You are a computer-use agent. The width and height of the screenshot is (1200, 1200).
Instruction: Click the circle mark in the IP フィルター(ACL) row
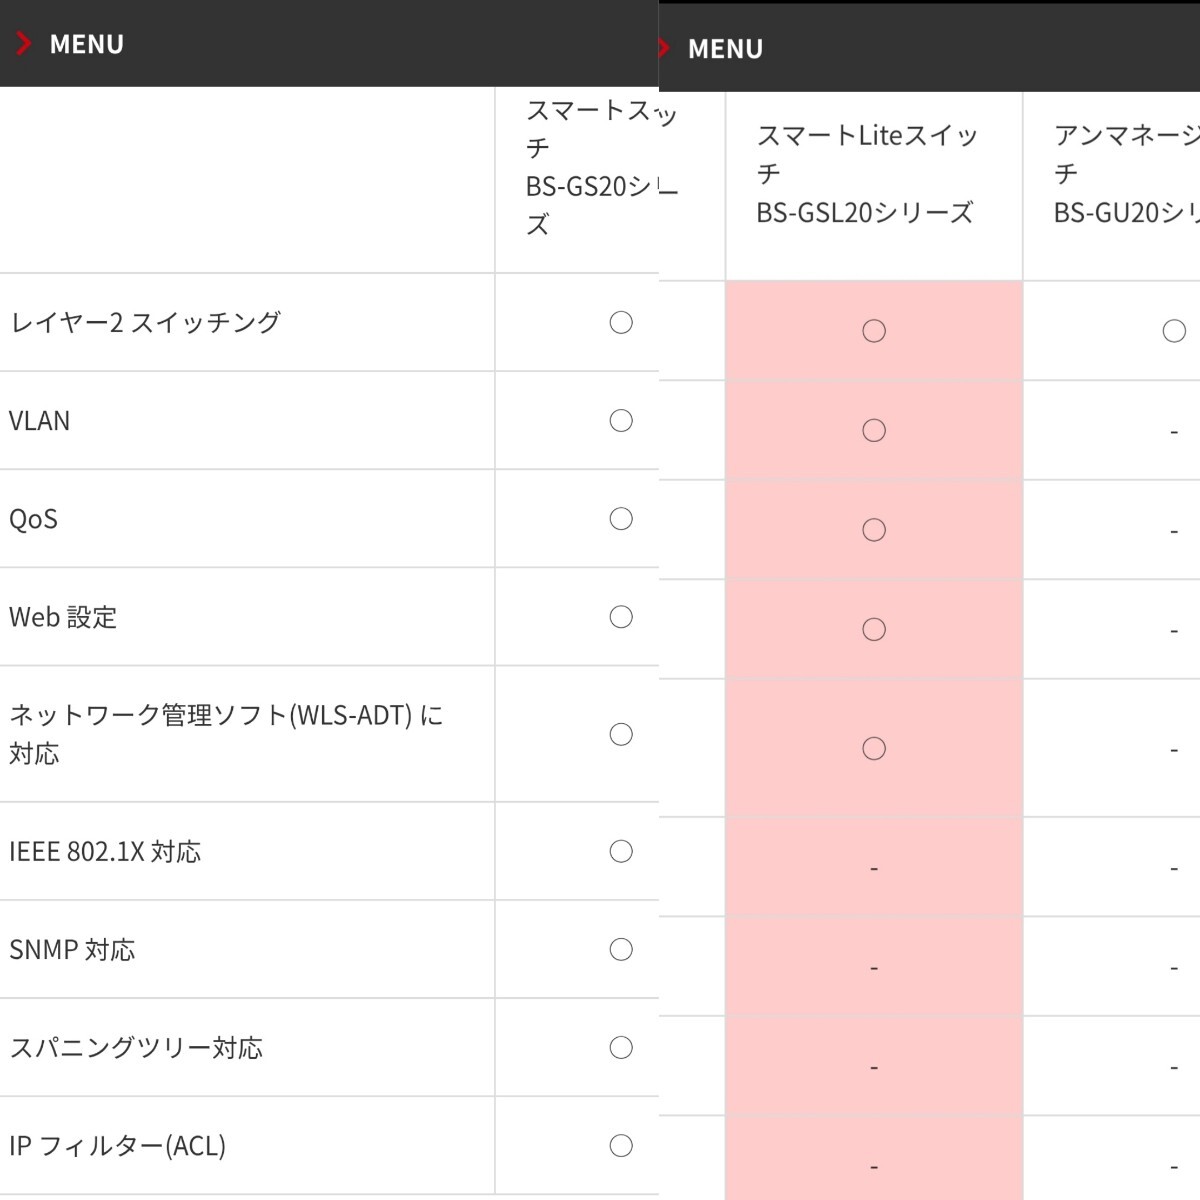coord(621,1145)
